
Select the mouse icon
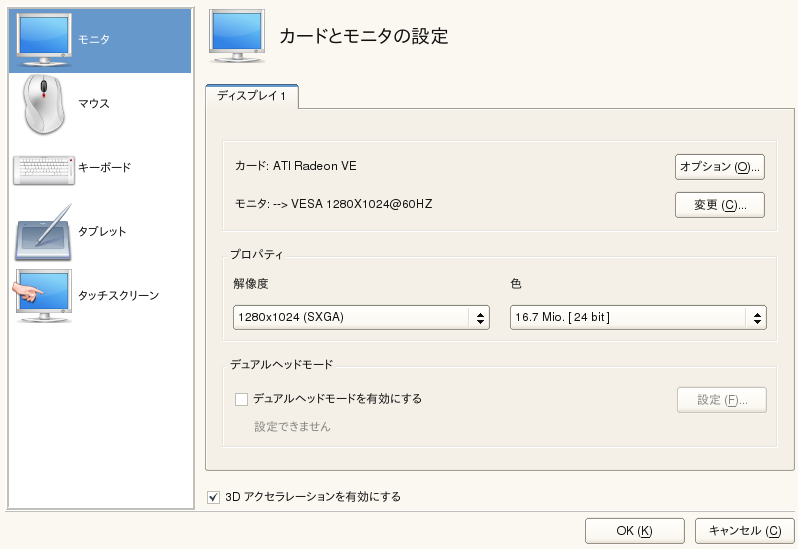pyautogui.click(x=44, y=104)
